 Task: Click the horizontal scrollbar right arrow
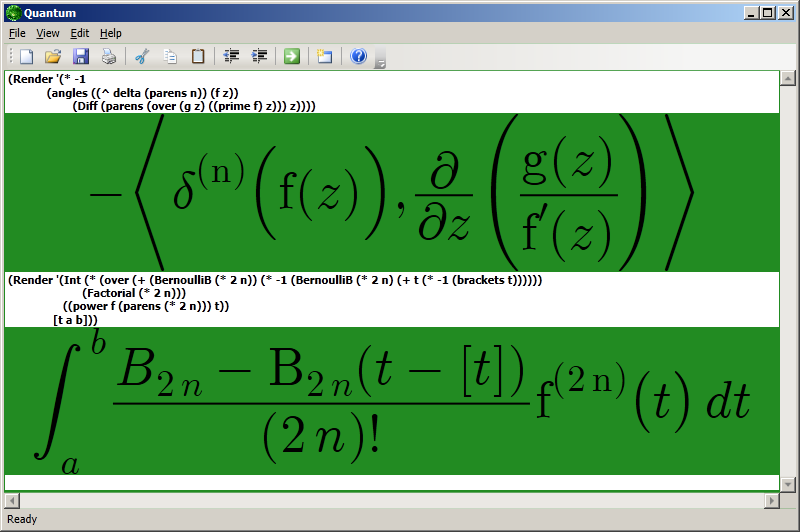pyautogui.click(x=771, y=501)
